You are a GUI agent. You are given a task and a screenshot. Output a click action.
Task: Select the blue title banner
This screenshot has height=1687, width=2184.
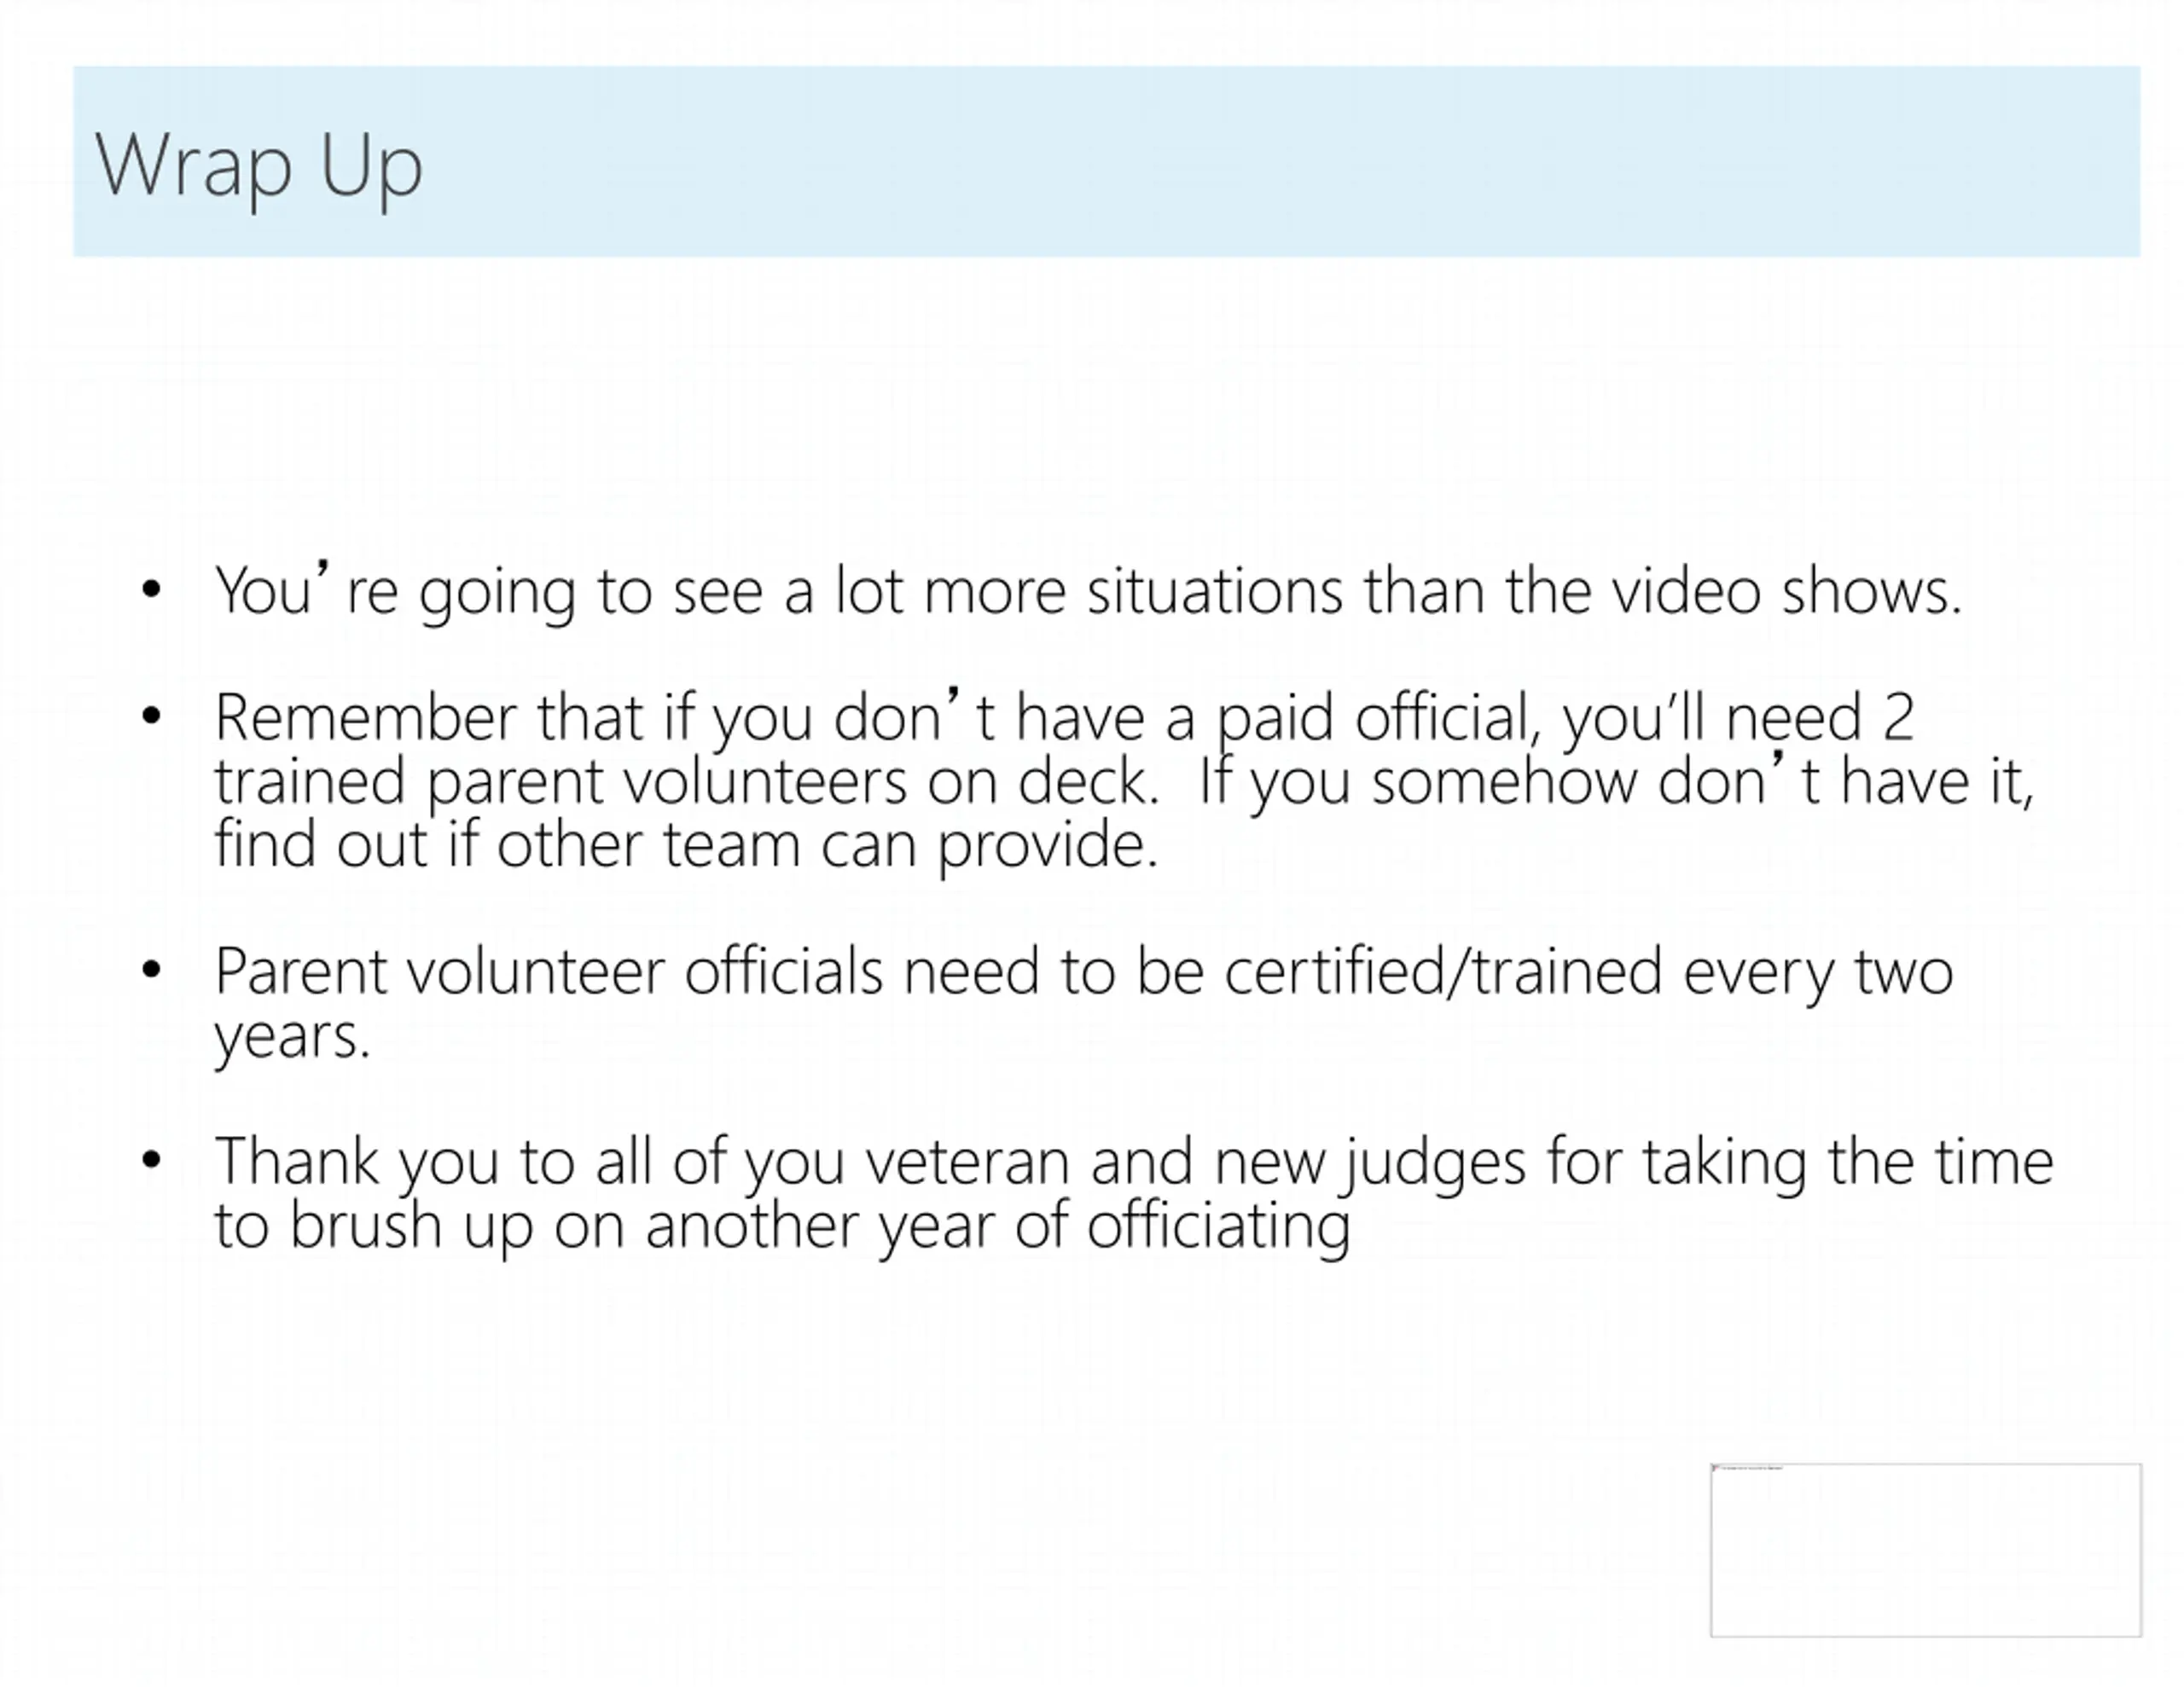pos(1107,161)
